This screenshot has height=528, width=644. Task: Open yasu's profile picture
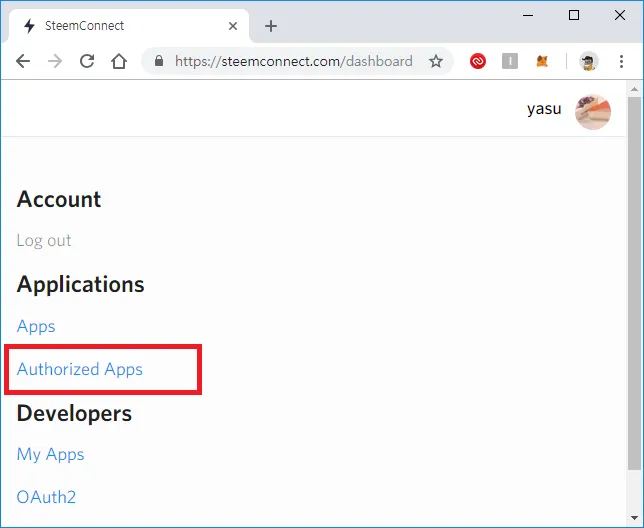tap(593, 112)
